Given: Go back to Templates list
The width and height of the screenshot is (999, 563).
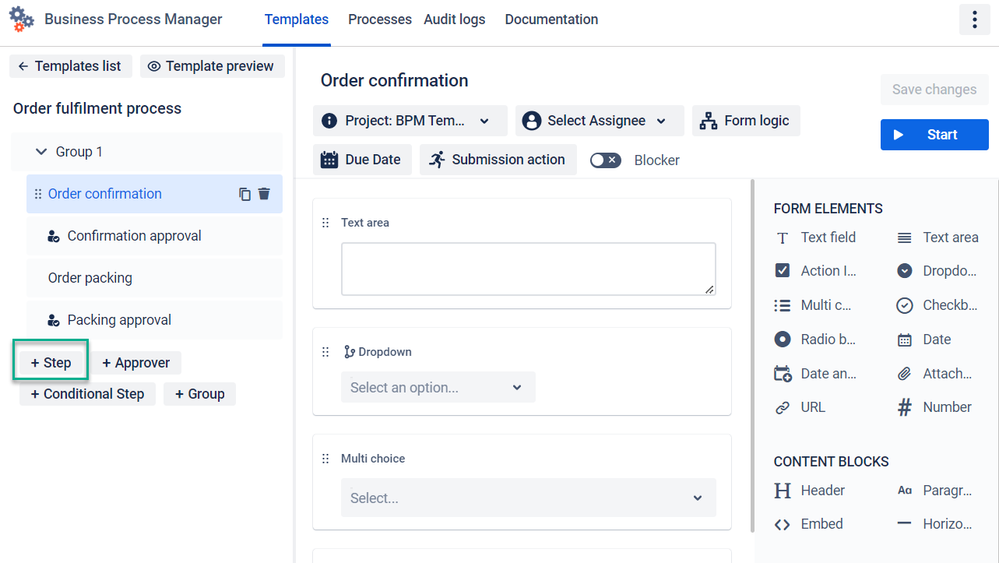Looking at the screenshot, I should point(70,66).
